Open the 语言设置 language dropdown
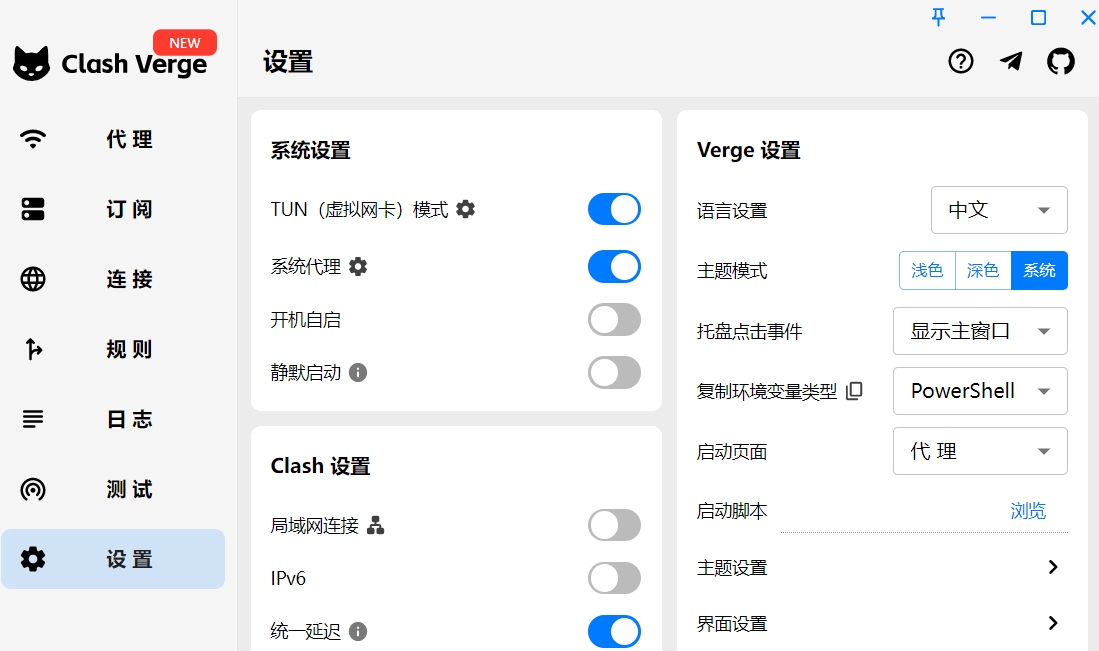 [x=998, y=210]
